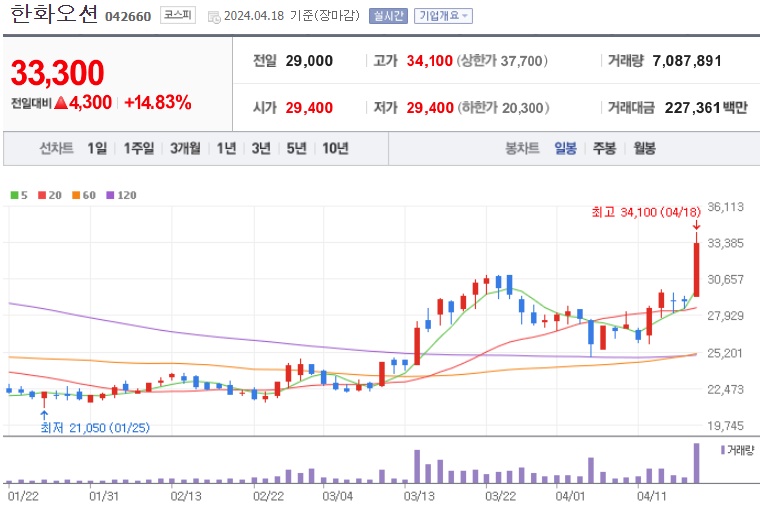
Task: Click the current price 33,300
Action: [57, 73]
